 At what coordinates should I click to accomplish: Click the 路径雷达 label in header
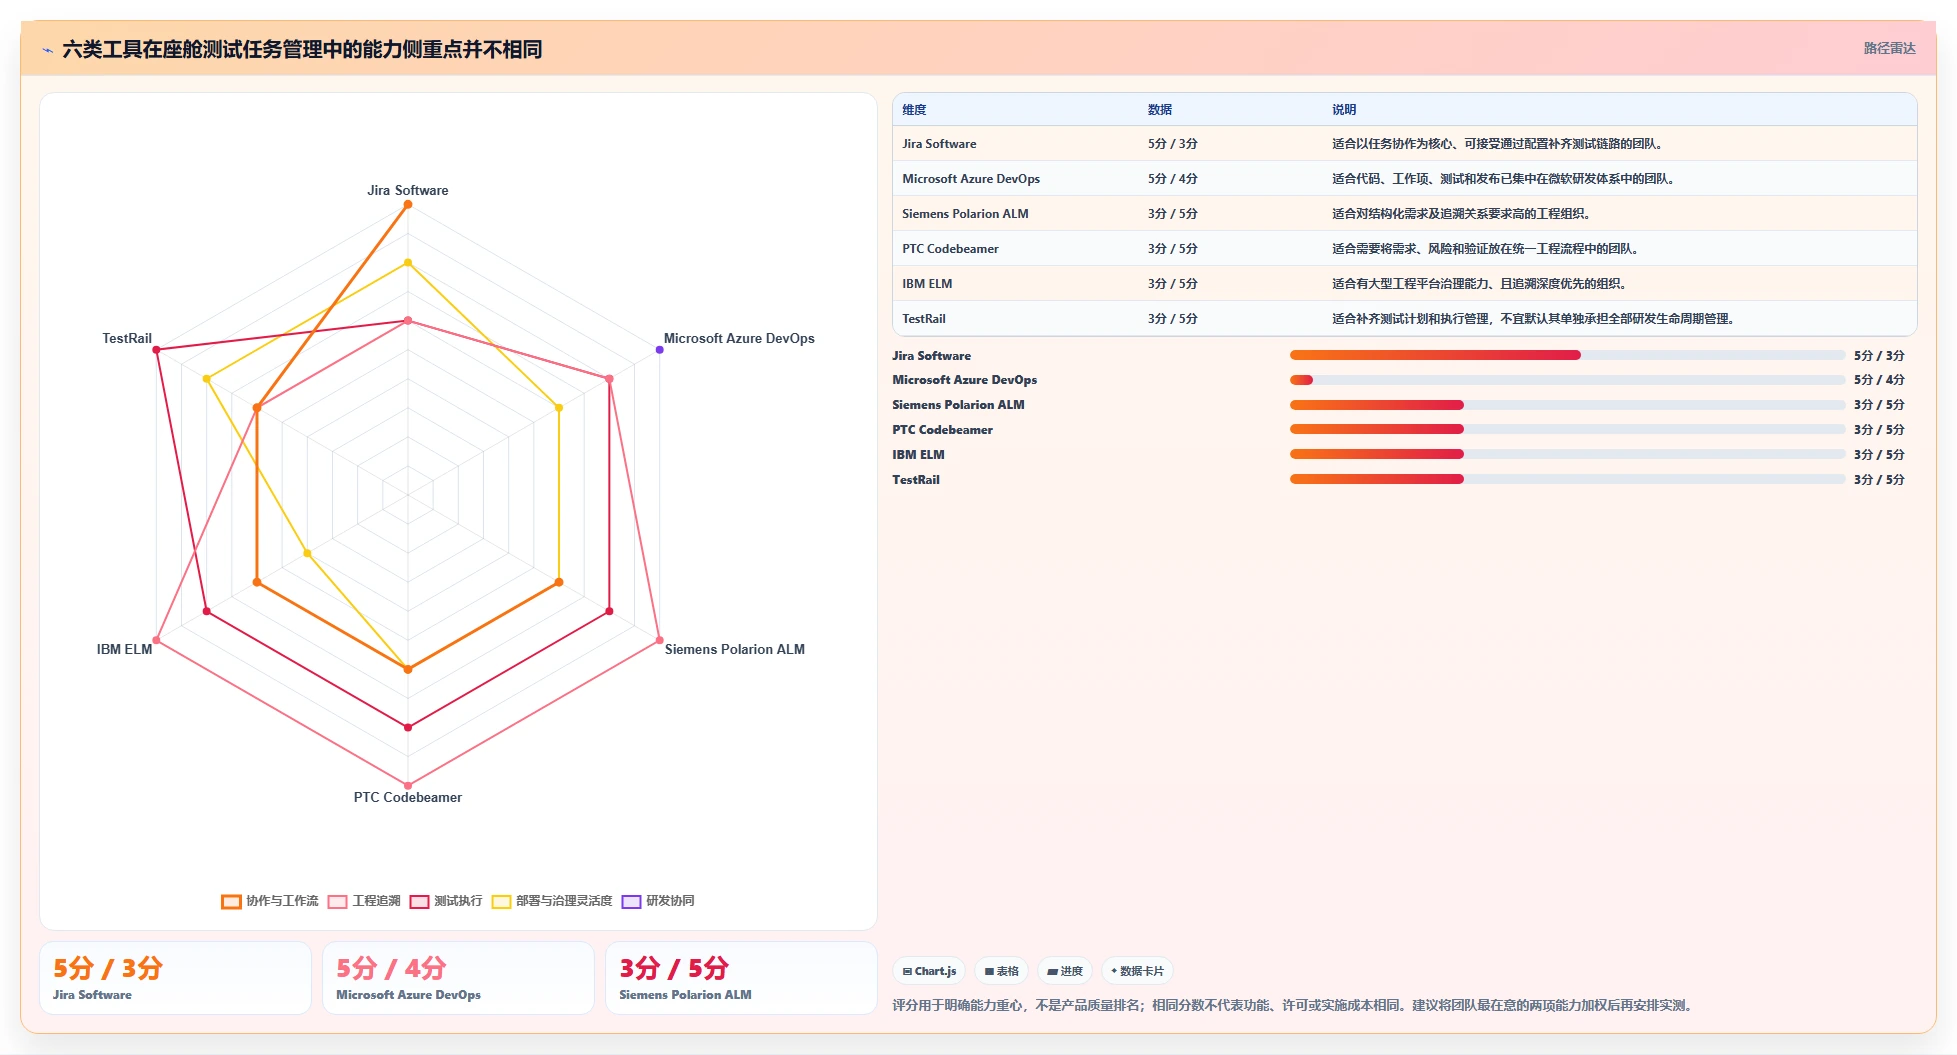pos(1889,48)
